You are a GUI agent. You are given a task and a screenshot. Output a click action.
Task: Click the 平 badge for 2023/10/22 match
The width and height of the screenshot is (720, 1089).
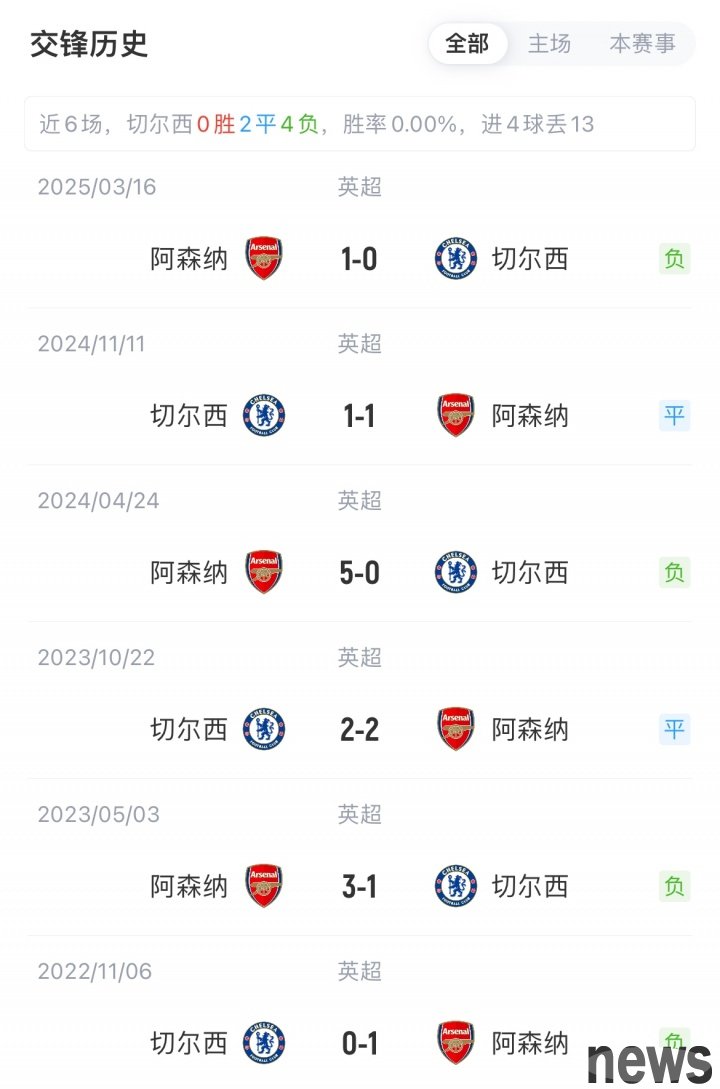675,729
